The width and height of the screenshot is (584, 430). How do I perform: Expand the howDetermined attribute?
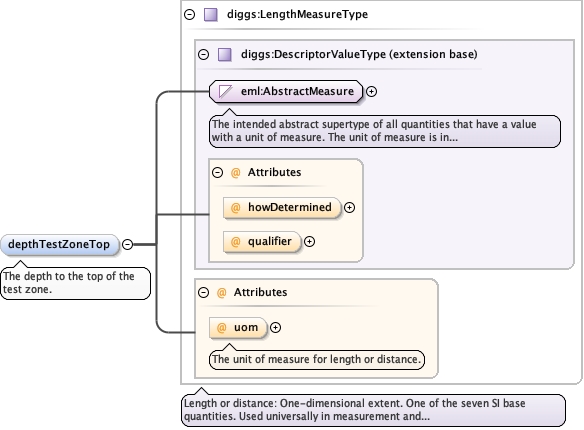coord(349,207)
